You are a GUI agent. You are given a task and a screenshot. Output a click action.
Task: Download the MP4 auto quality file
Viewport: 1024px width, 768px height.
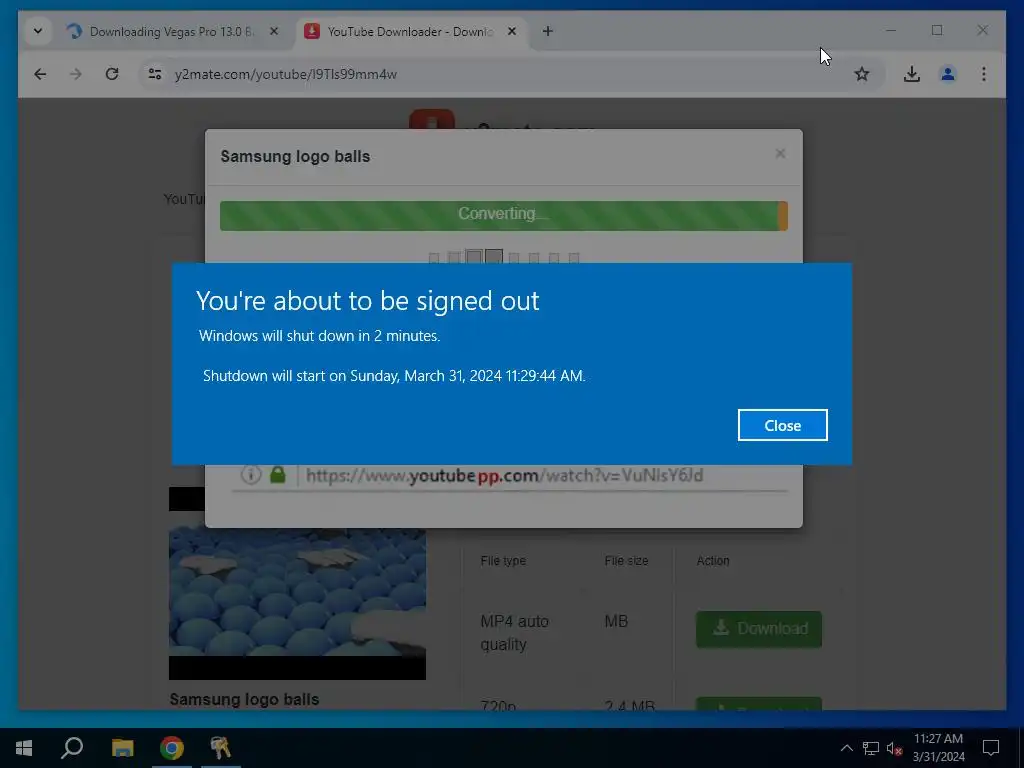click(x=759, y=629)
